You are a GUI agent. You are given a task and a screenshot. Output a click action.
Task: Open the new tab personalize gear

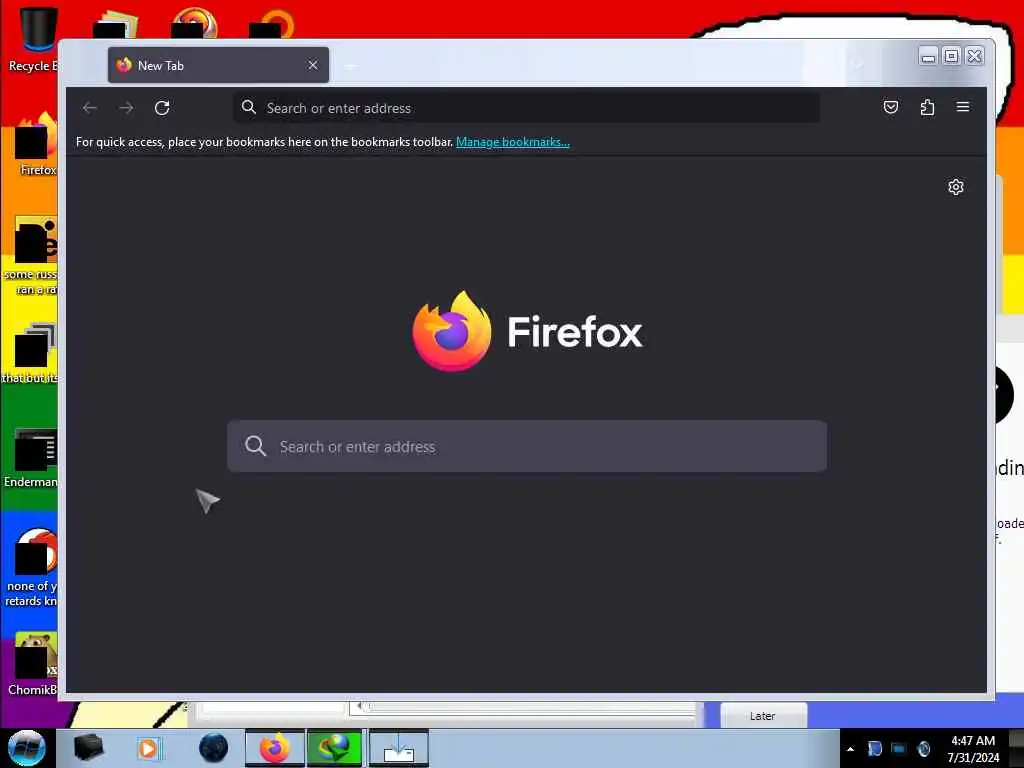click(x=955, y=187)
